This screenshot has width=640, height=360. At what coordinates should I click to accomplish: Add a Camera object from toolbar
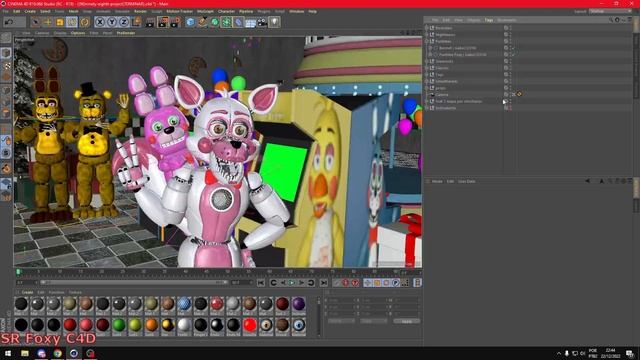262,22
